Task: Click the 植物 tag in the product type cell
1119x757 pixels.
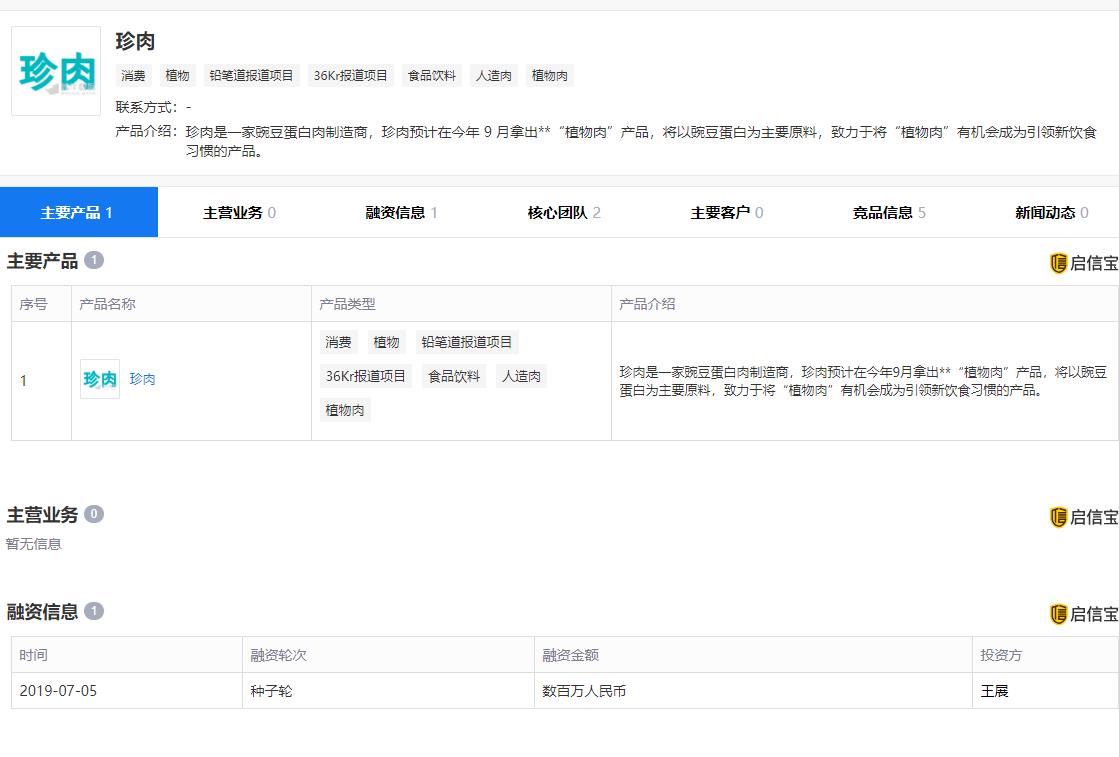Action: 387,342
